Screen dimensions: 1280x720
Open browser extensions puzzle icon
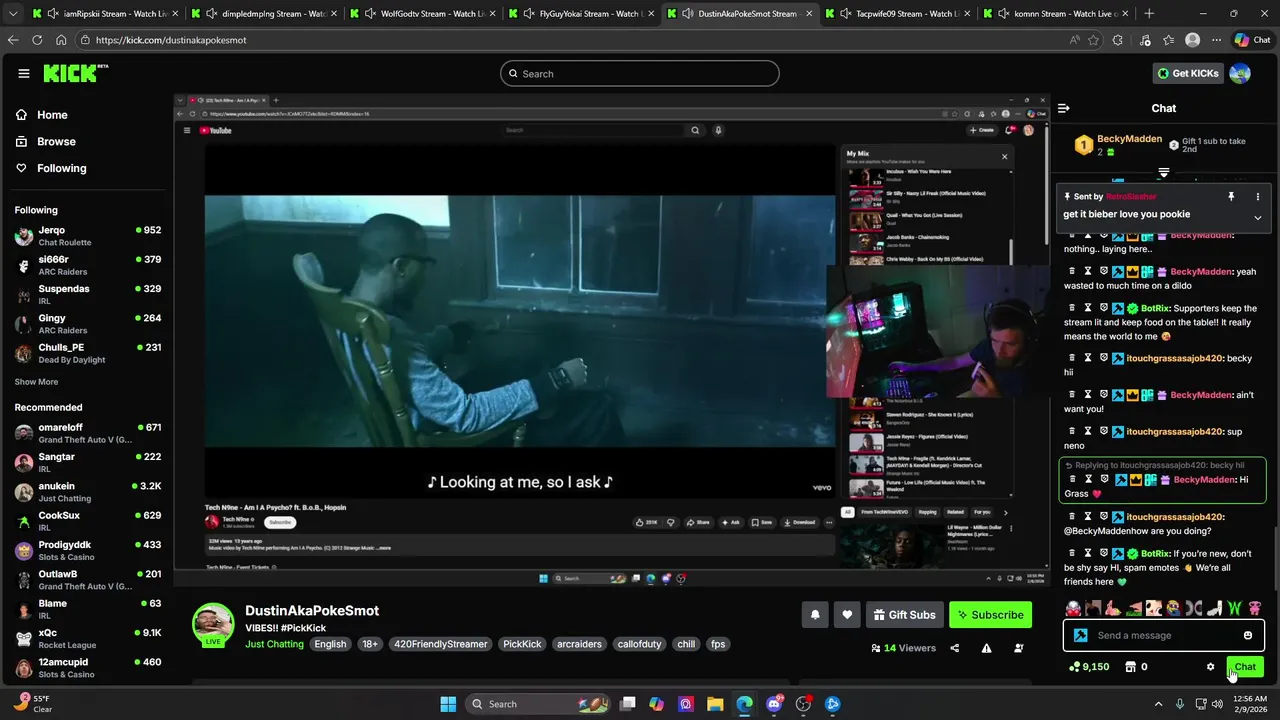1118,40
